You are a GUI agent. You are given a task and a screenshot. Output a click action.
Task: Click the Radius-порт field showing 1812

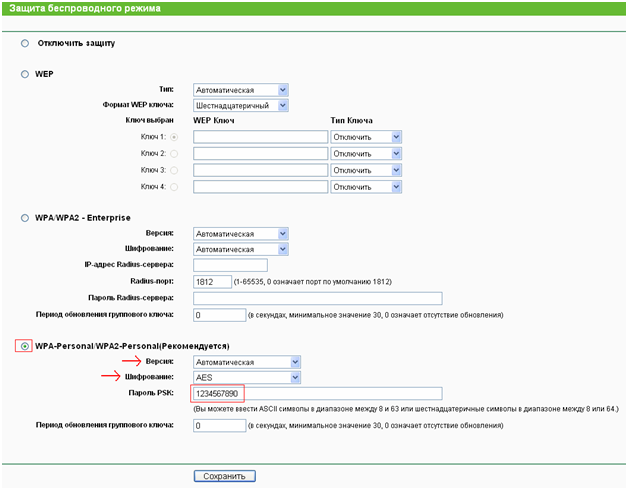click(212, 282)
